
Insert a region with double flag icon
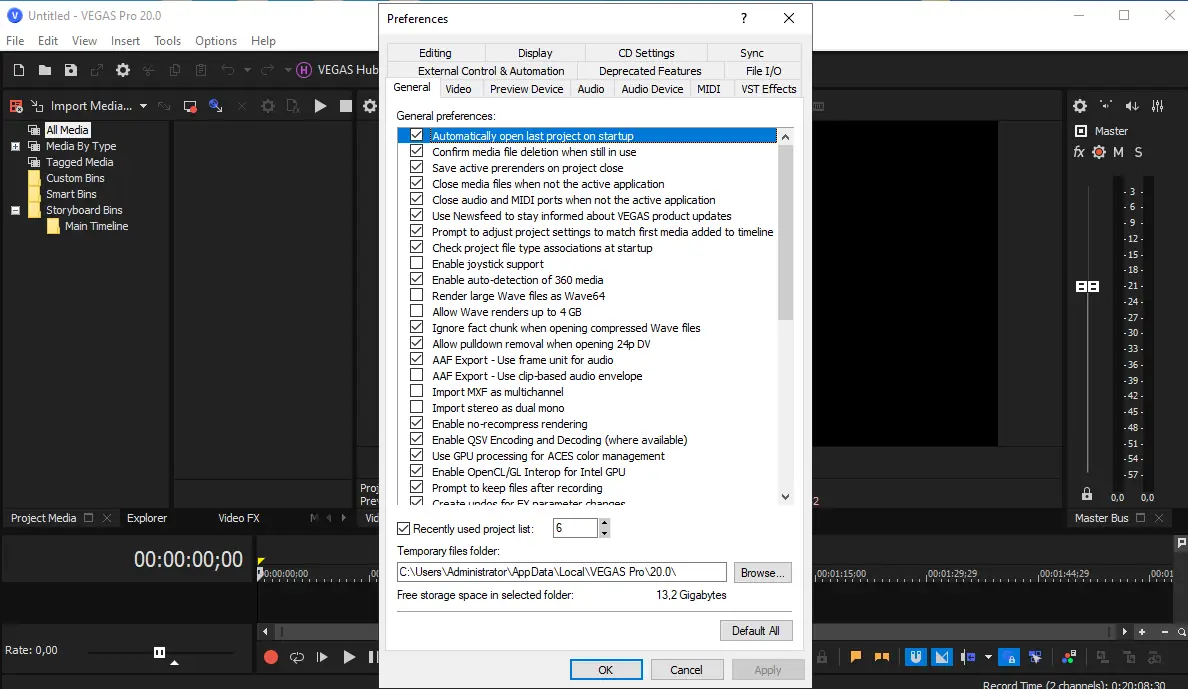(x=882, y=657)
